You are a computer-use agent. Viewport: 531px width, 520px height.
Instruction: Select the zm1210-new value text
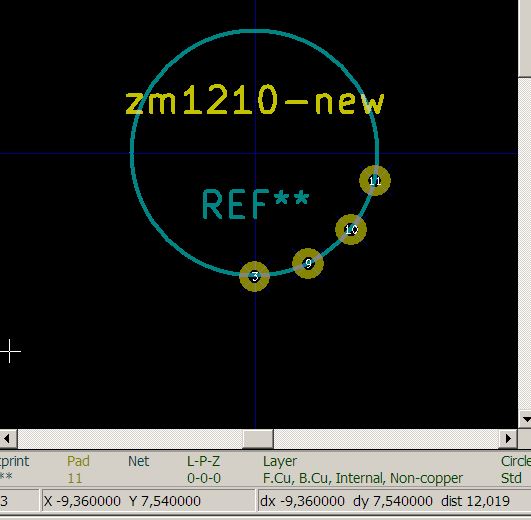(x=255, y=101)
